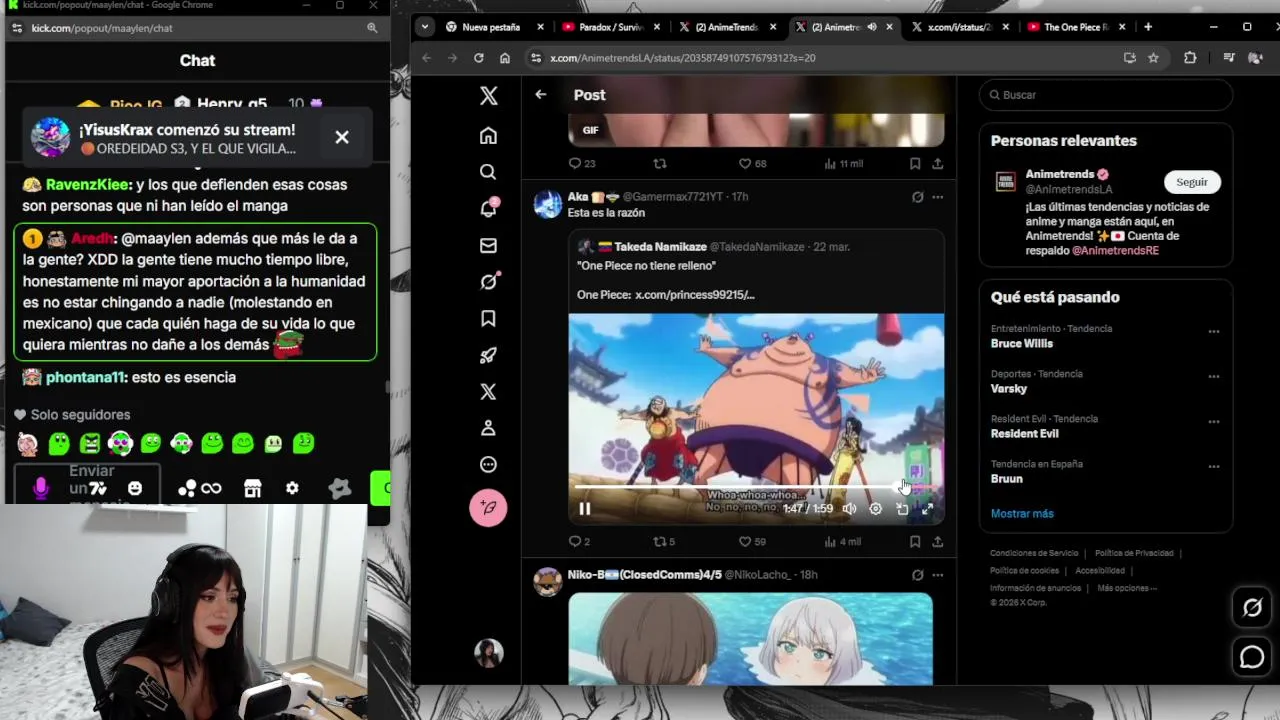The image size is (1280, 720).
Task: Open a new Chrome tab
Action: pyautogui.click(x=1148, y=27)
